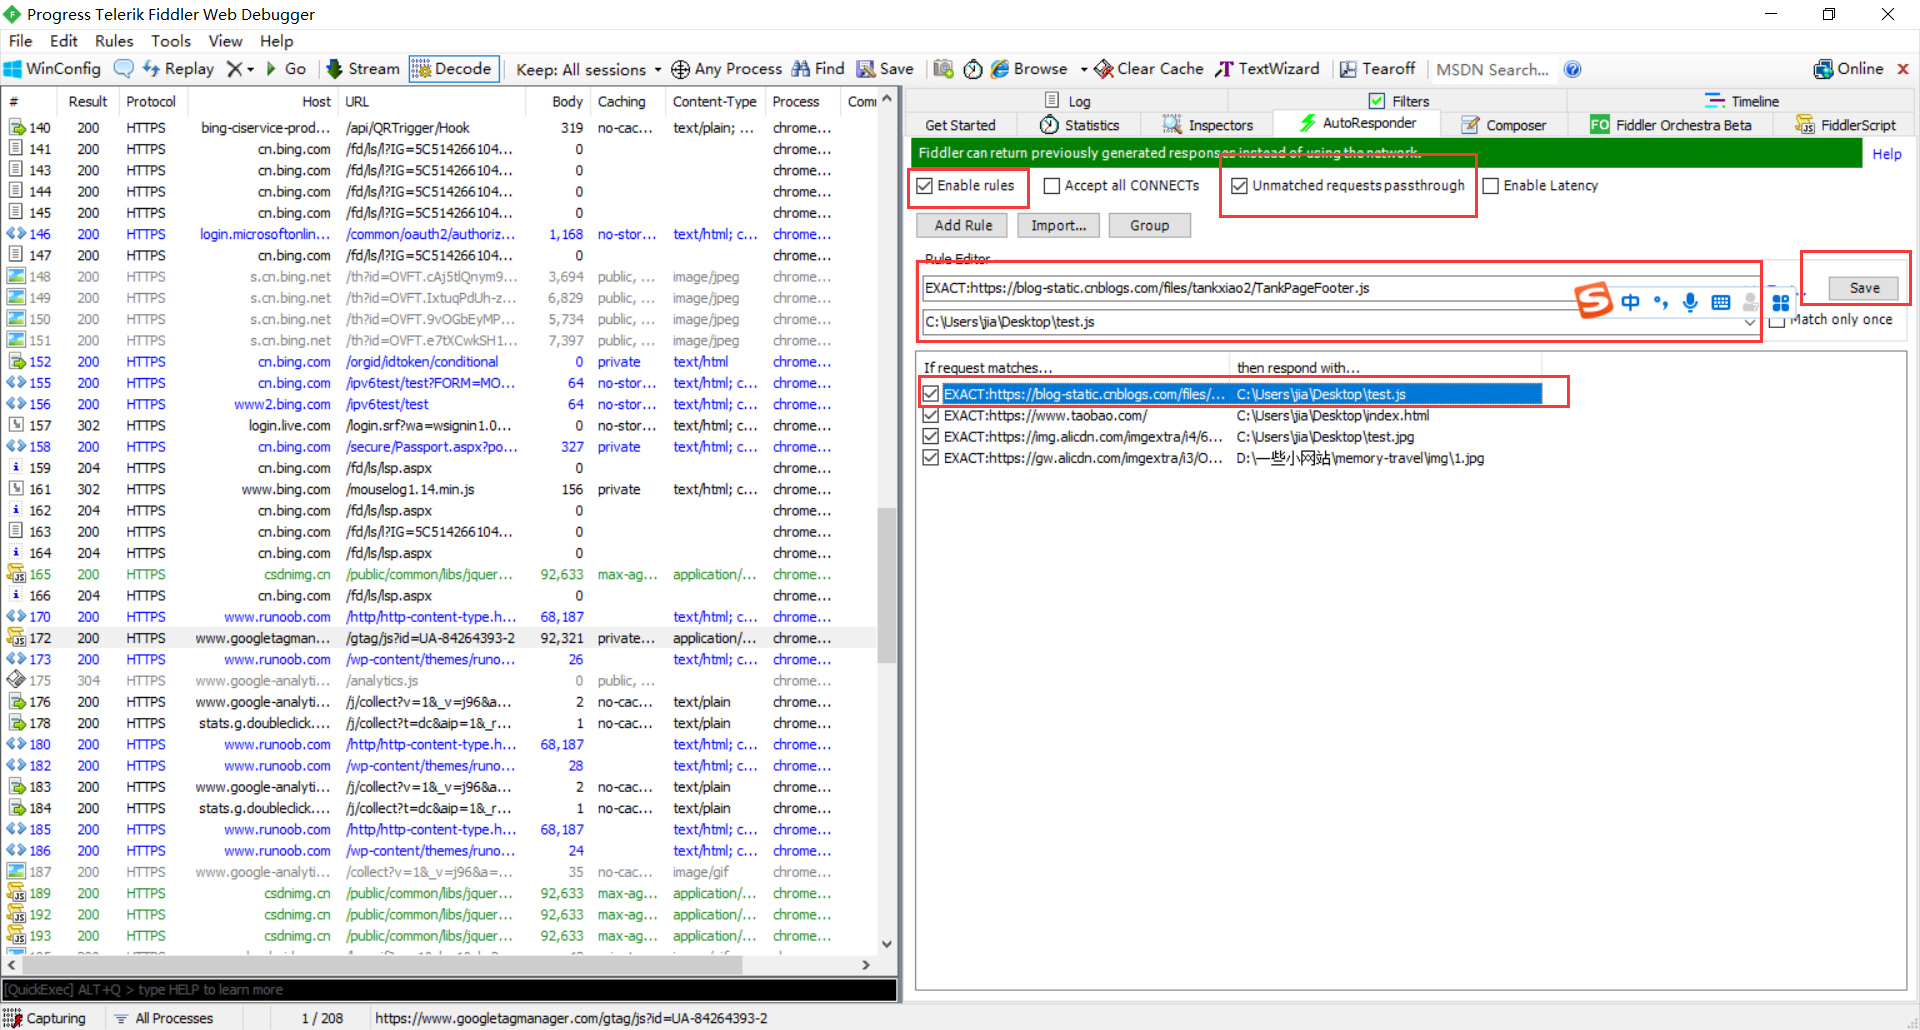1920x1030 pixels.
Task: Click the QuickExec command line box
Action: point(449,990)
